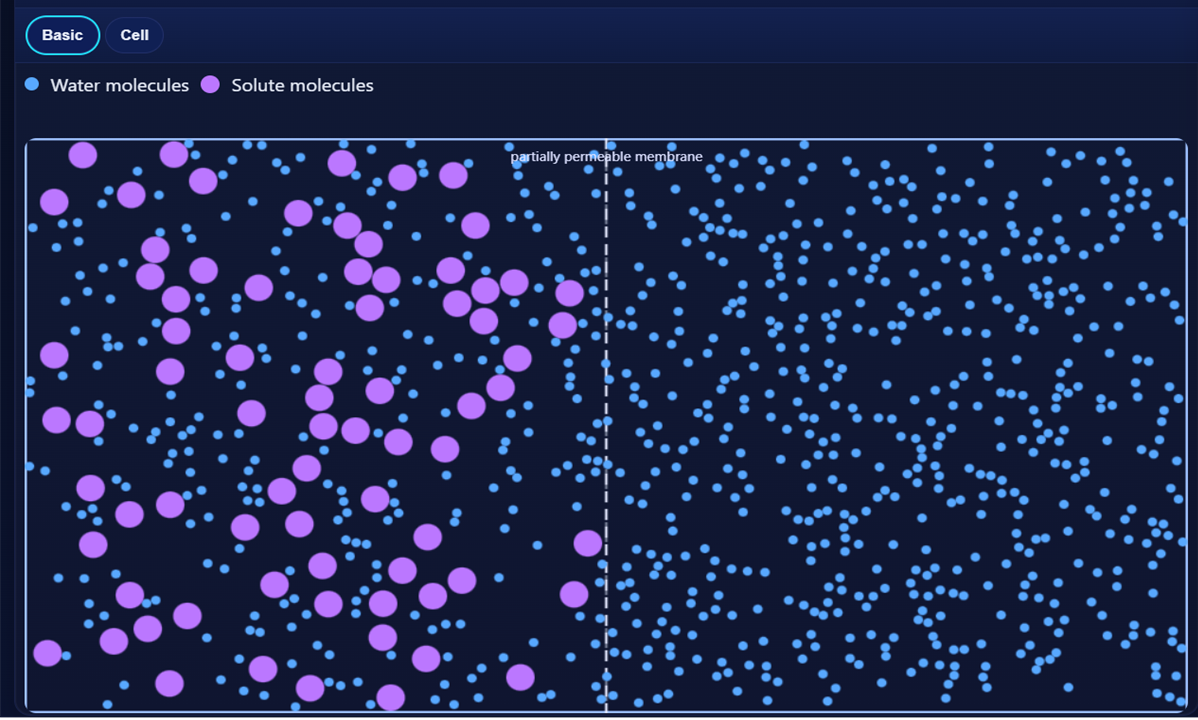The height and width of the screenshot is (720, 1198).
Task: Click the large purple solute in top-left corner
Action: click(x=82, y=156)
